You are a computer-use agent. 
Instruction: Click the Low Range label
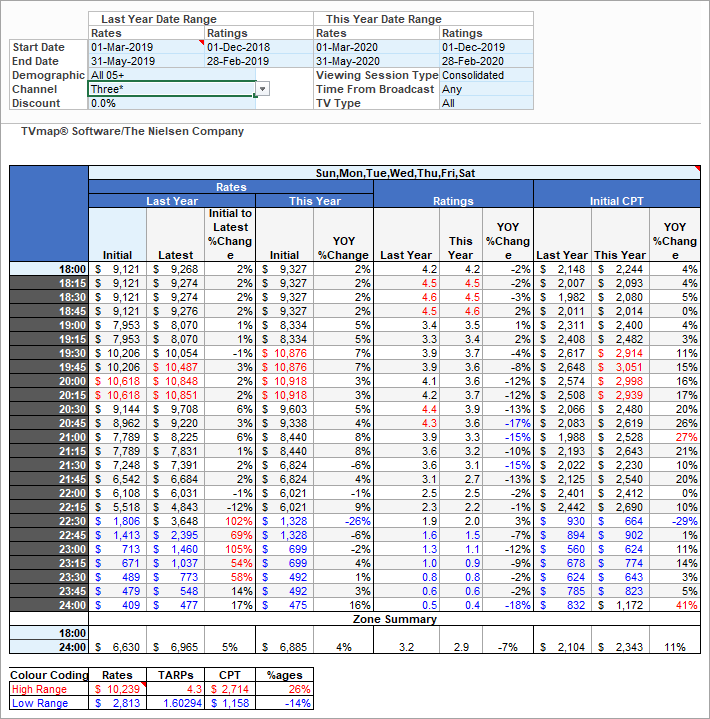pos(49,703)
